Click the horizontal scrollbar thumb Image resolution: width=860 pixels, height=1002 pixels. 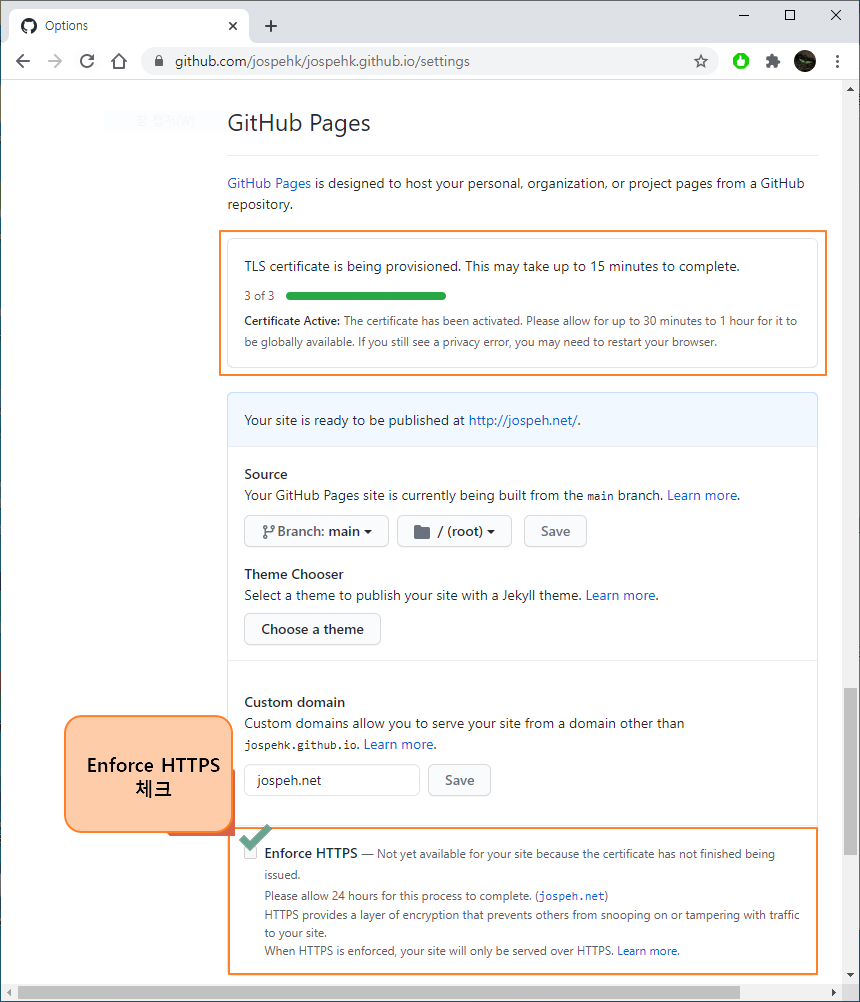click(x=379, y=992)
